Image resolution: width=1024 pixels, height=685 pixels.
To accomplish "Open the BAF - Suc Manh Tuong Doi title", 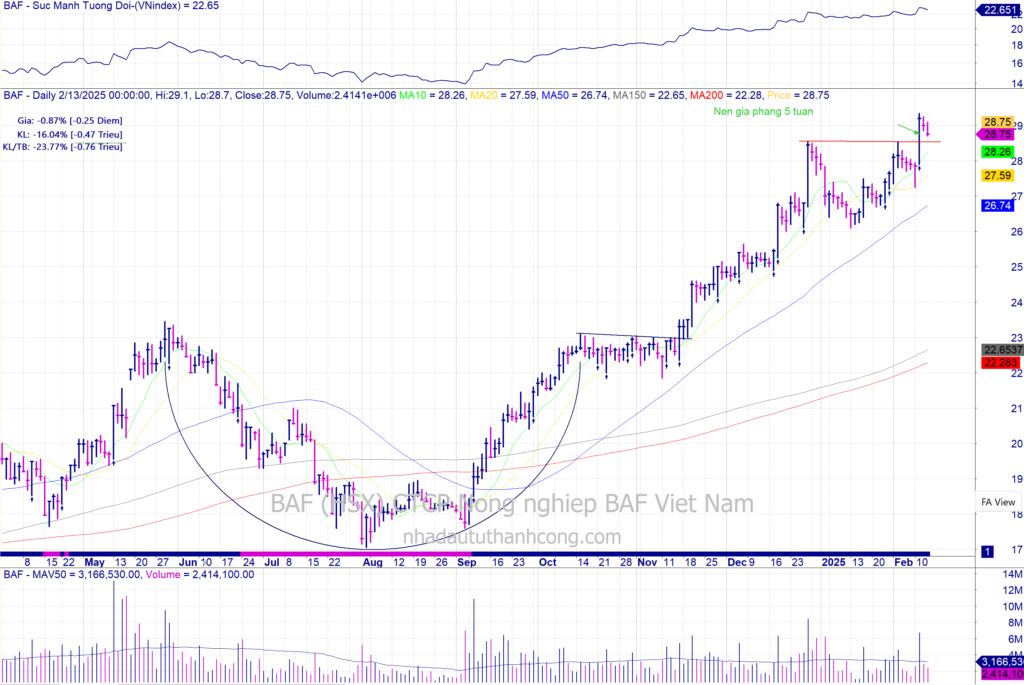I will [x=110, y=6].
